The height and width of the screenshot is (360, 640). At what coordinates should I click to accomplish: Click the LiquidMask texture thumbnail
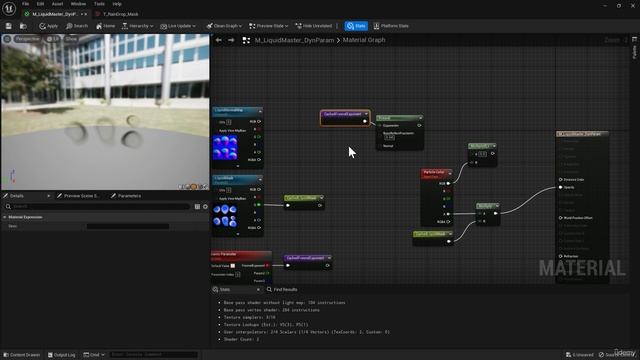point(225,216)
